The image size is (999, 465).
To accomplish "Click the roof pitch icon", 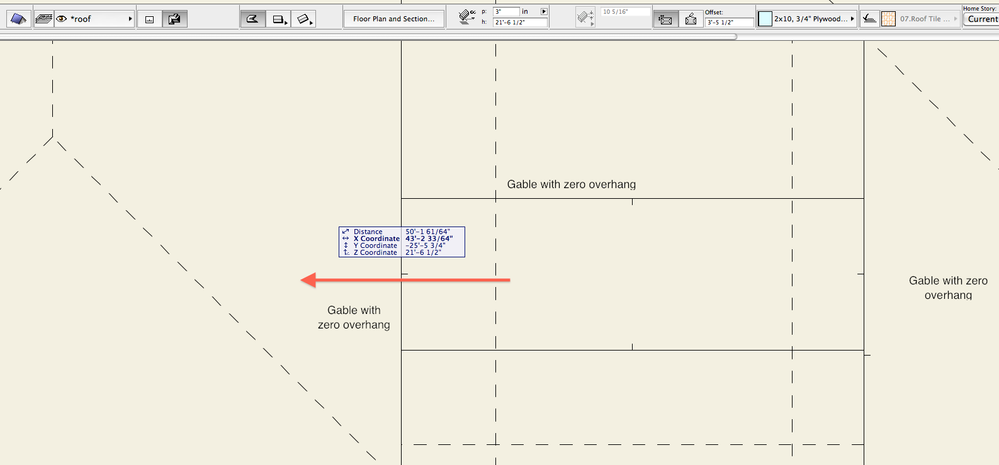I will 467,17.
